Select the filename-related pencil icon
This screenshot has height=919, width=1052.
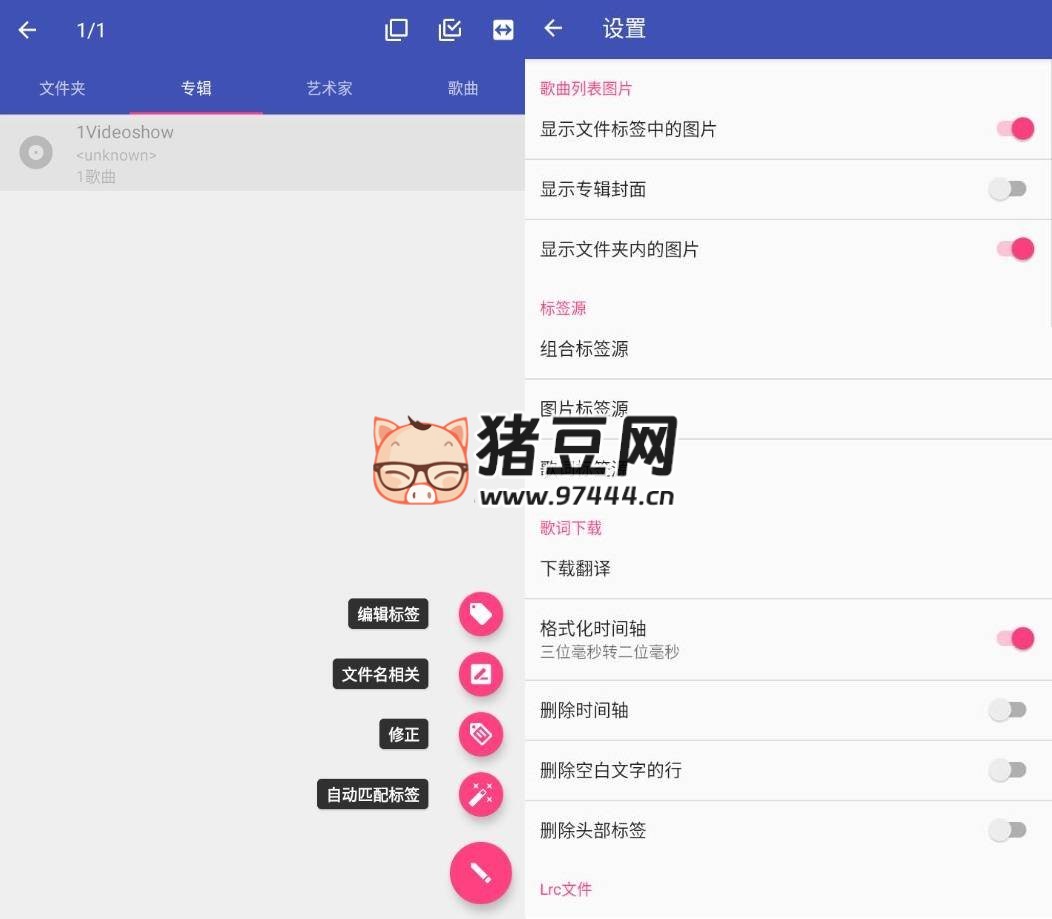[481, 674]
